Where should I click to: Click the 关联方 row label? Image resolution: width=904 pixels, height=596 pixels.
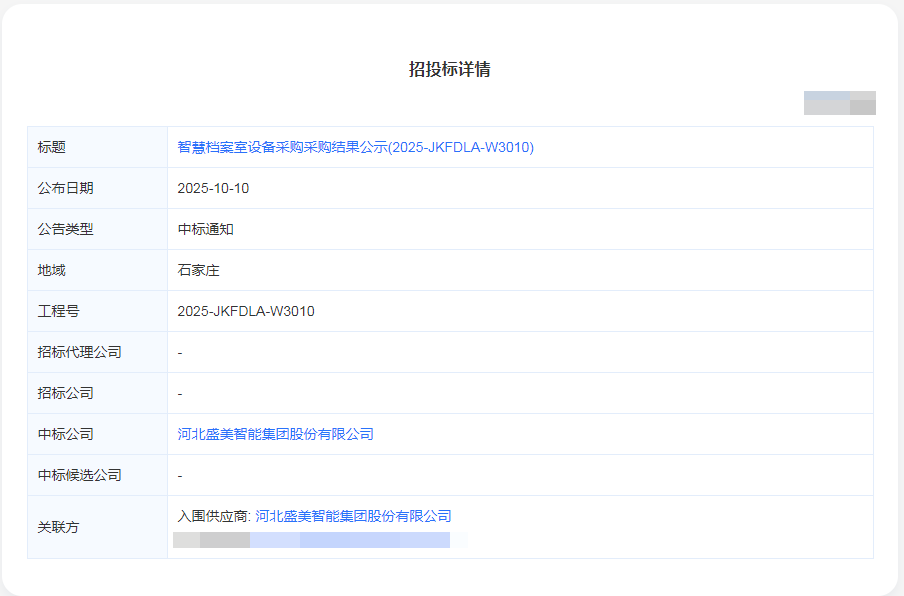coord(58,526)
